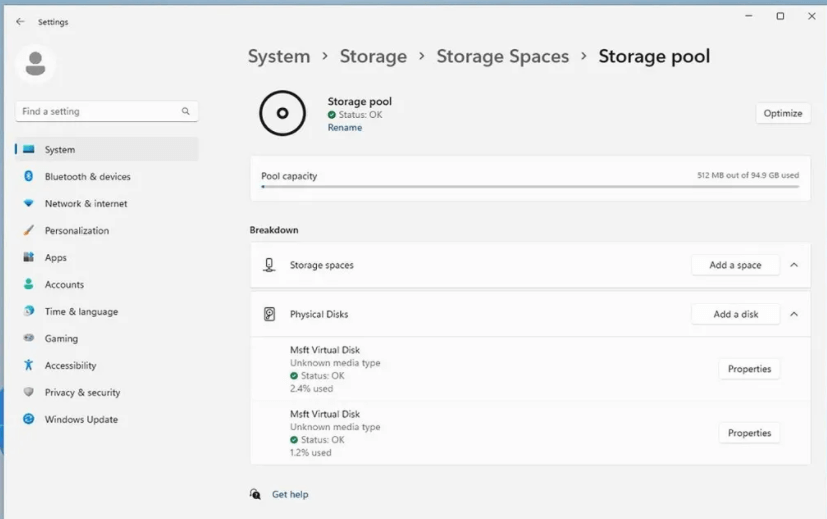This screenshot has width=827, height=519.
Task: Click the Get help link
Action: click(290, 494)
